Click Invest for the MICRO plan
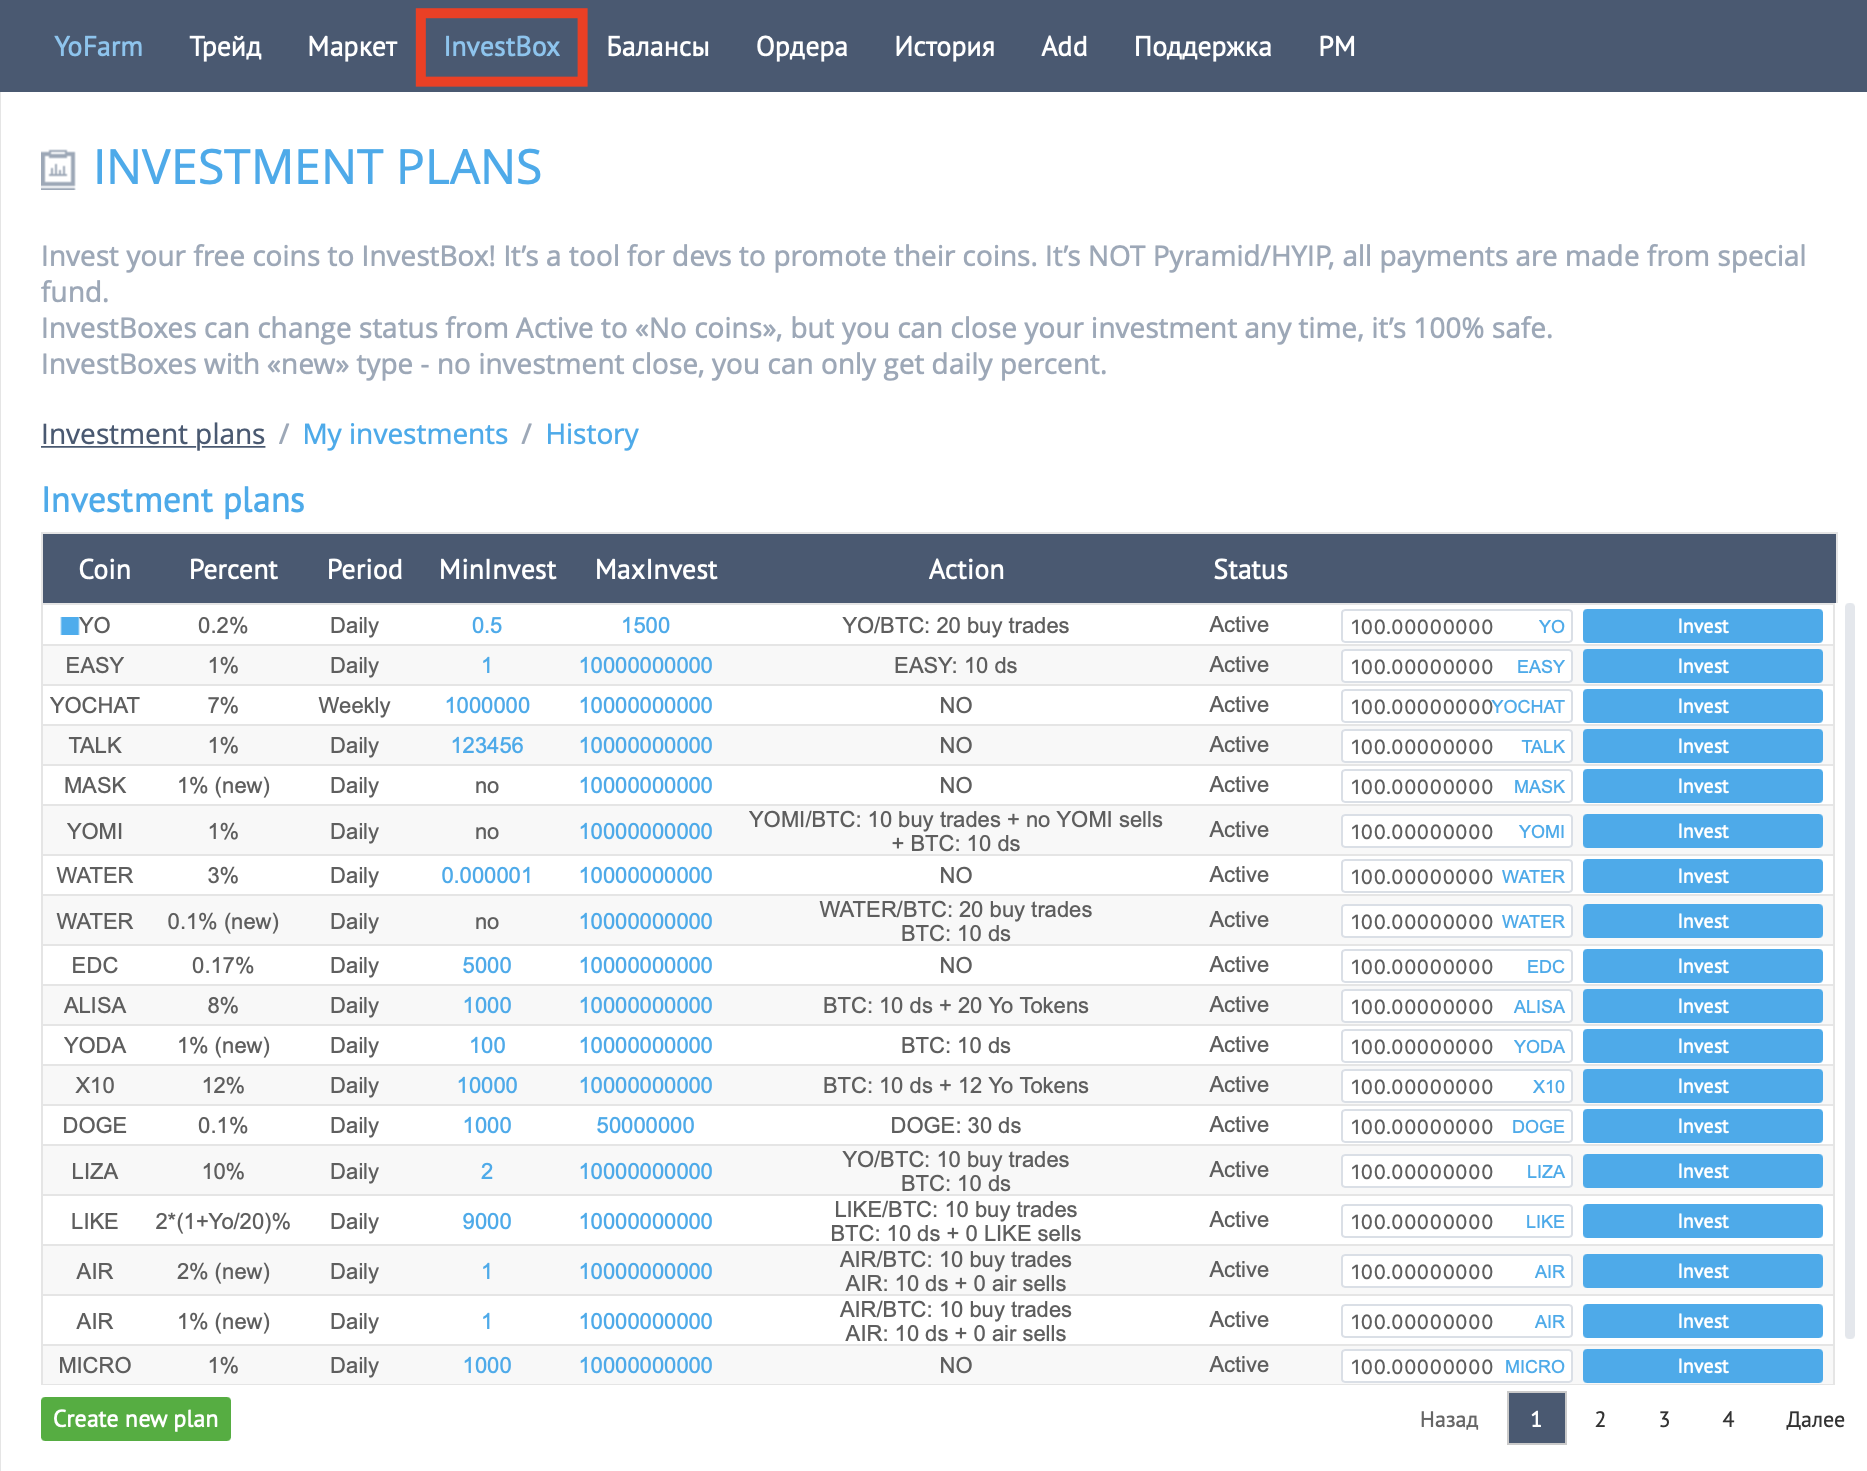This screenshot has height=1471, width=1867. click(1702, 1366)
